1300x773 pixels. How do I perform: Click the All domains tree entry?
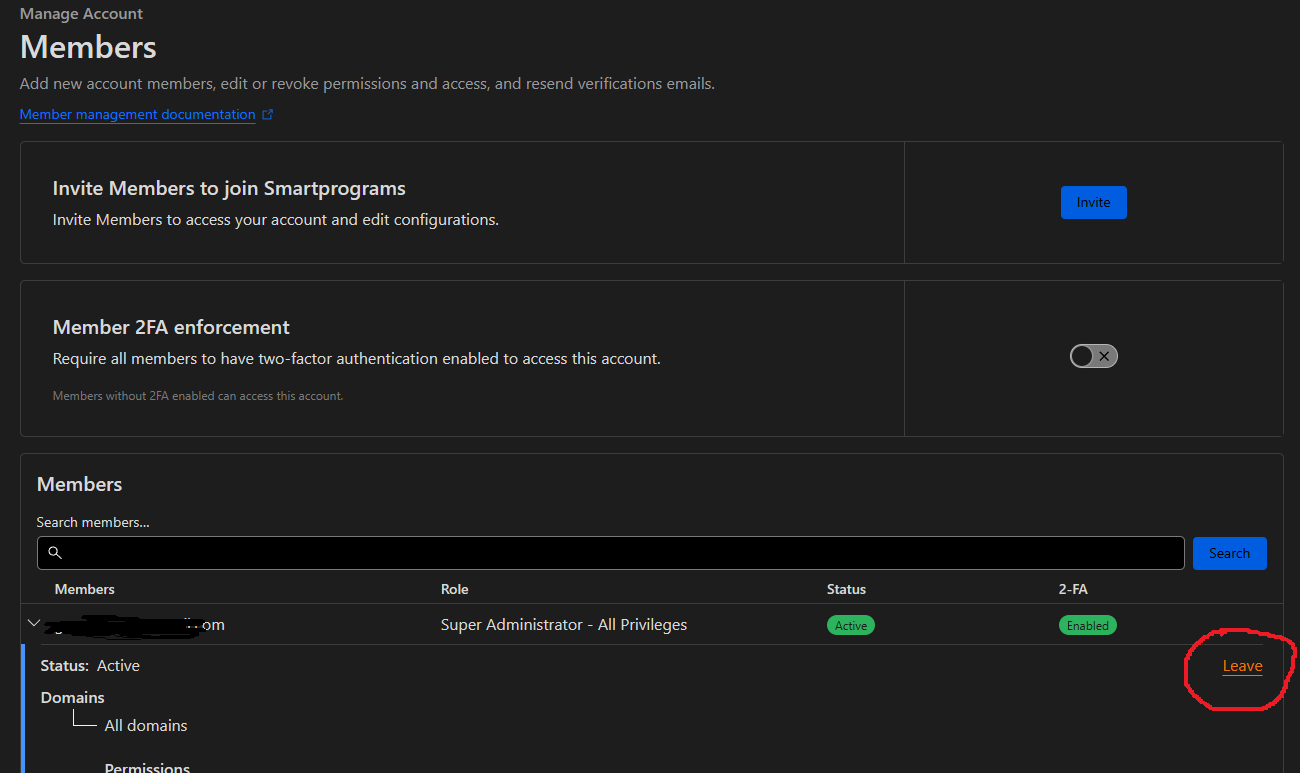coord(146,726)
